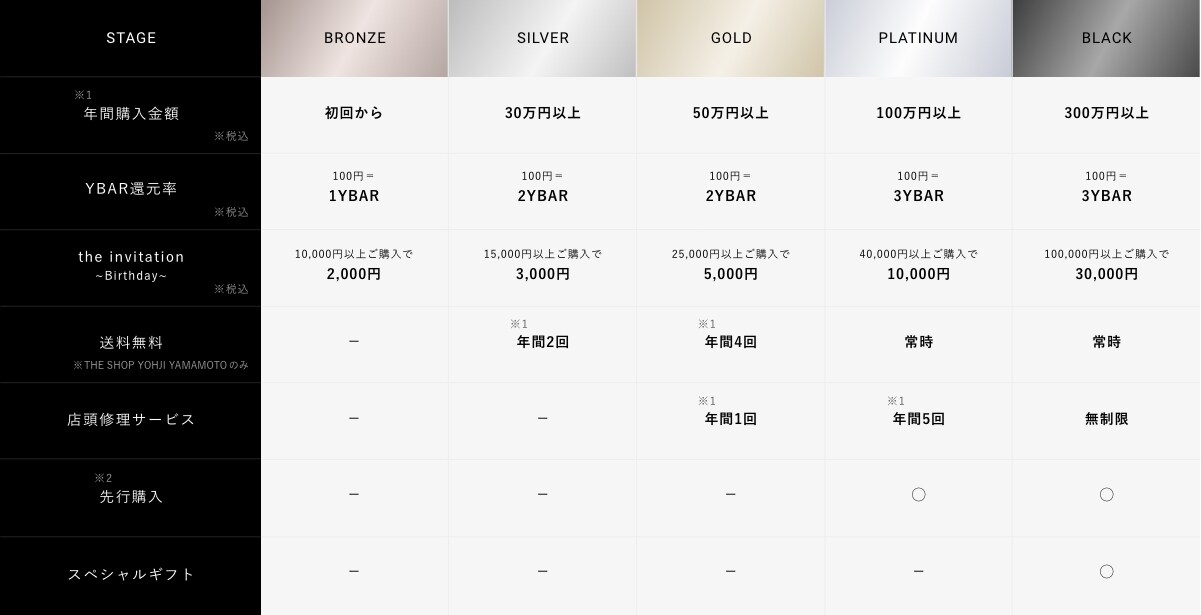Click the circle for BLACK 先行購入
This screenshot has height=615, width=1201.
click(1106, 494)
